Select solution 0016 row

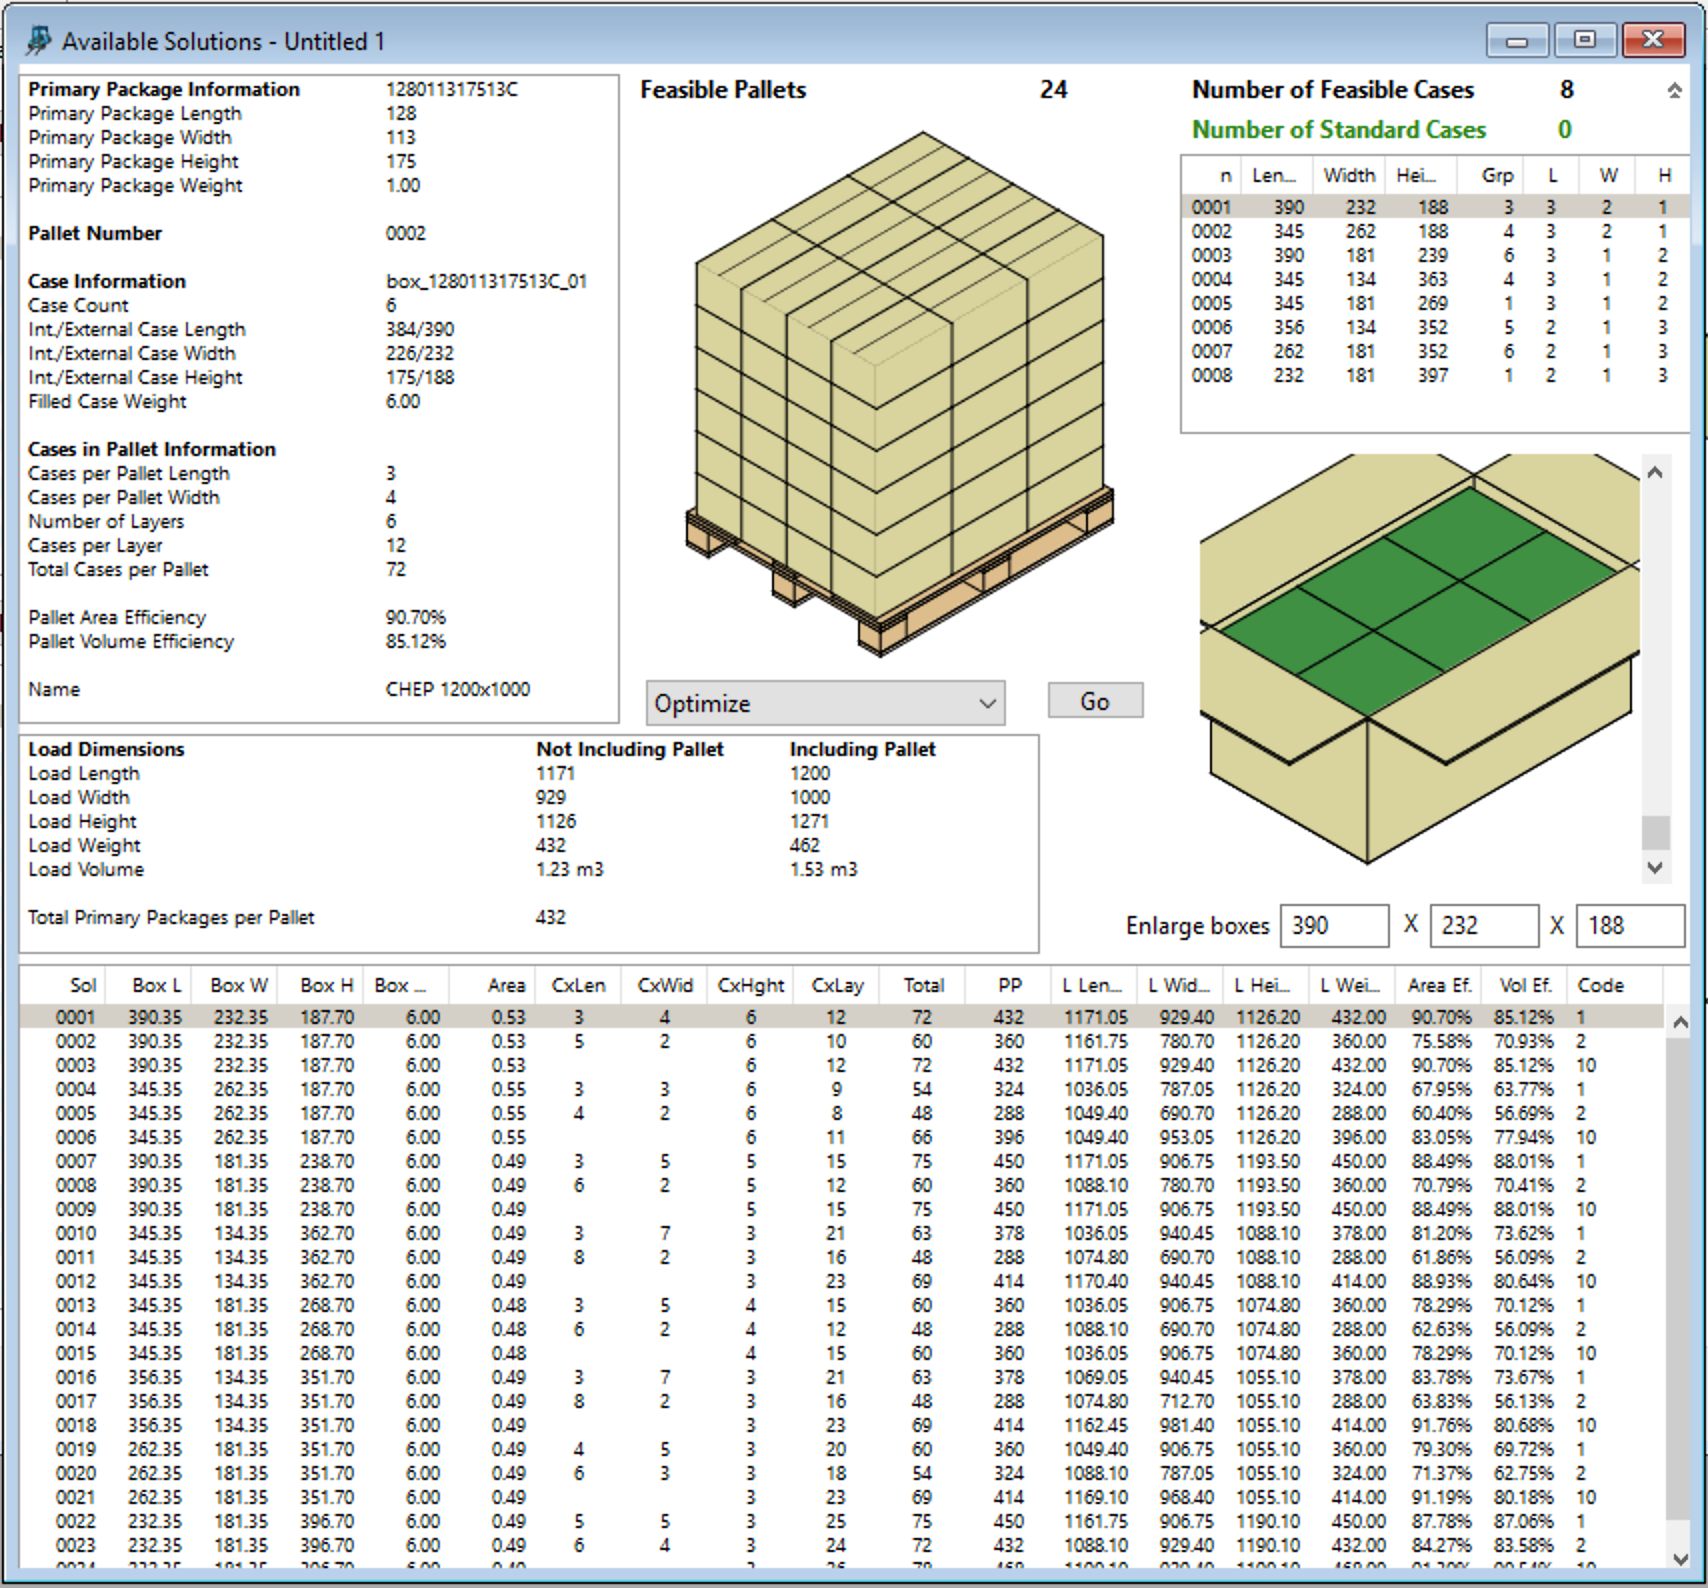tap(842, 1377)
